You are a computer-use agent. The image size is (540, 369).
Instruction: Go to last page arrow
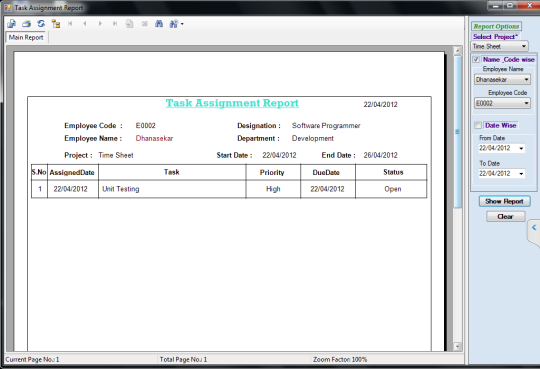(115, 24)
